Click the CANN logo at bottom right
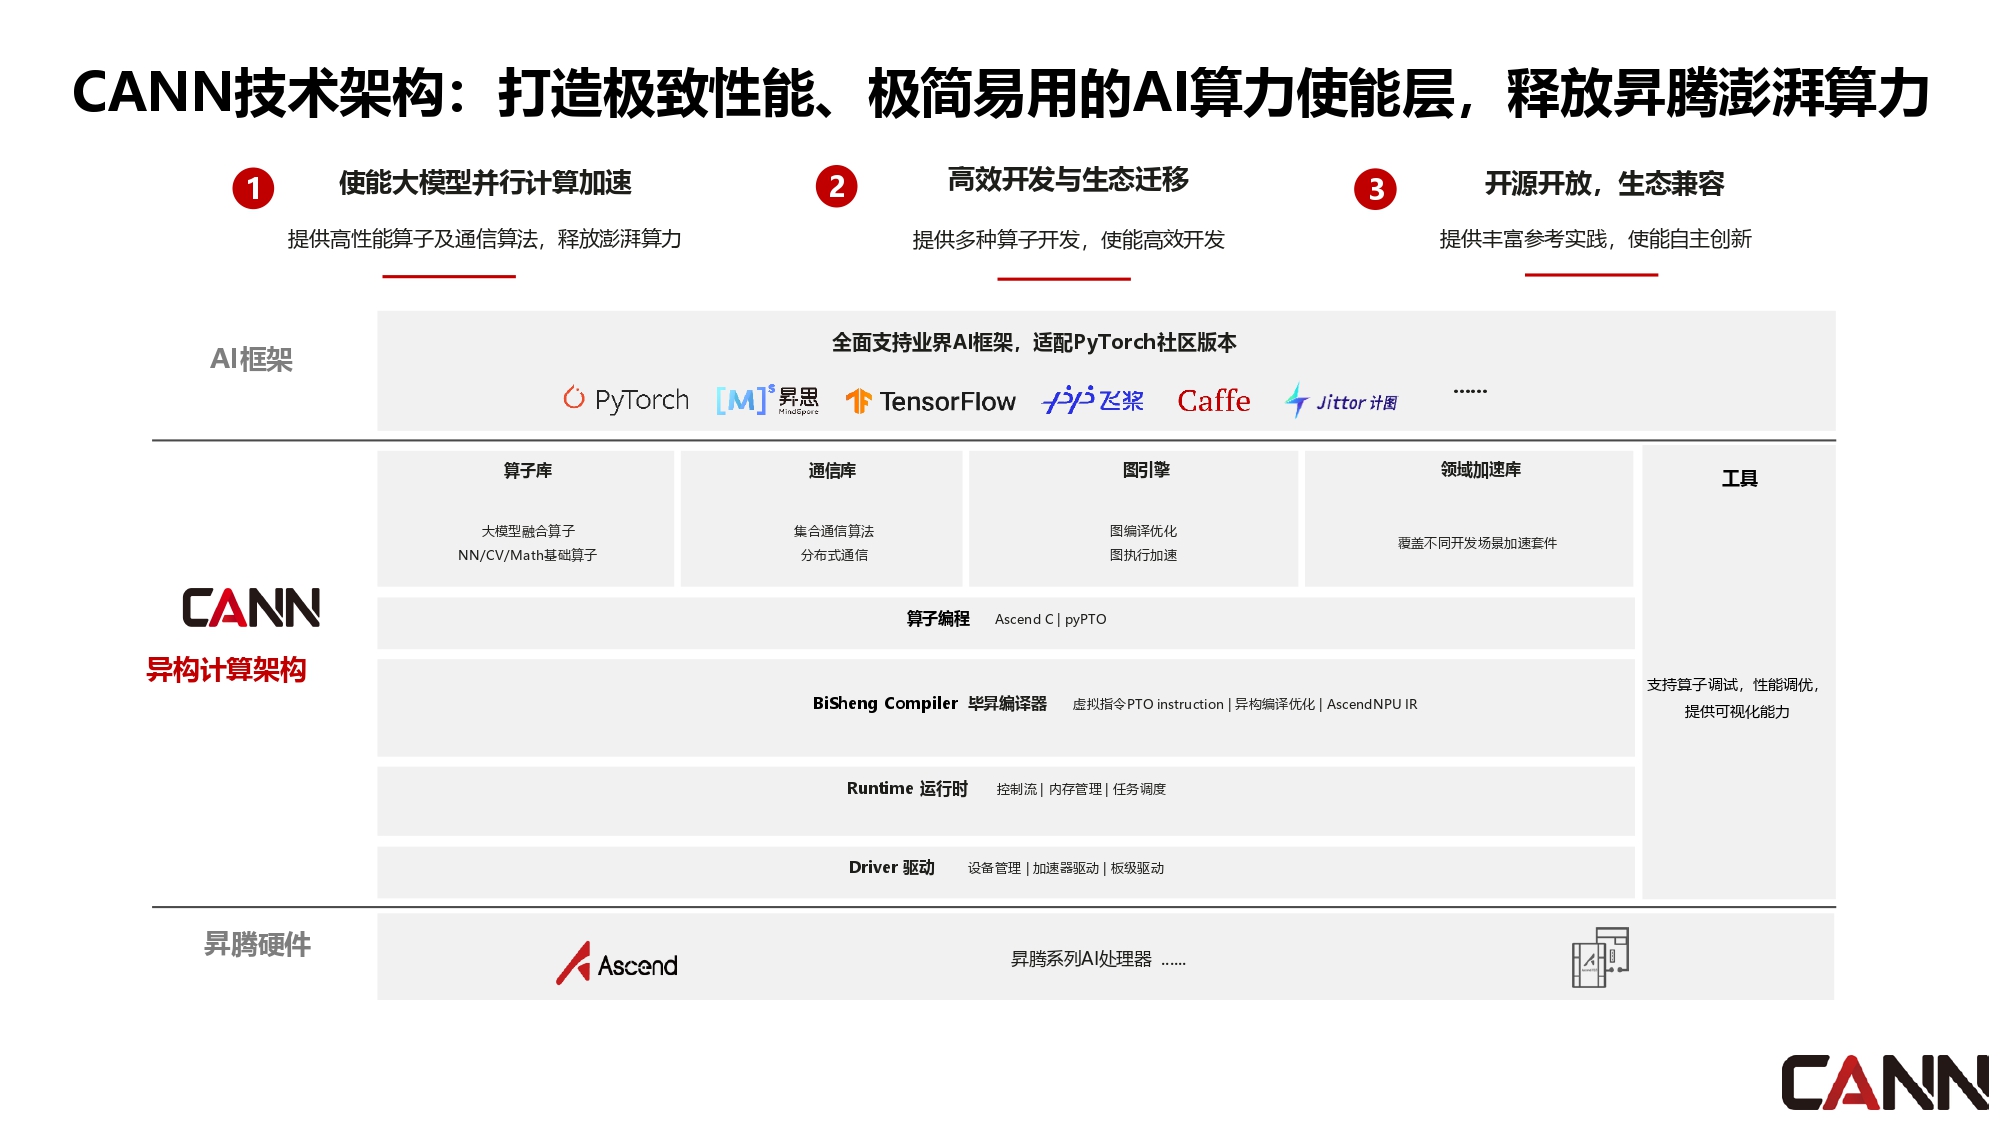This screenshot has width=2000, height=1125. [x=1884, y=1082]
